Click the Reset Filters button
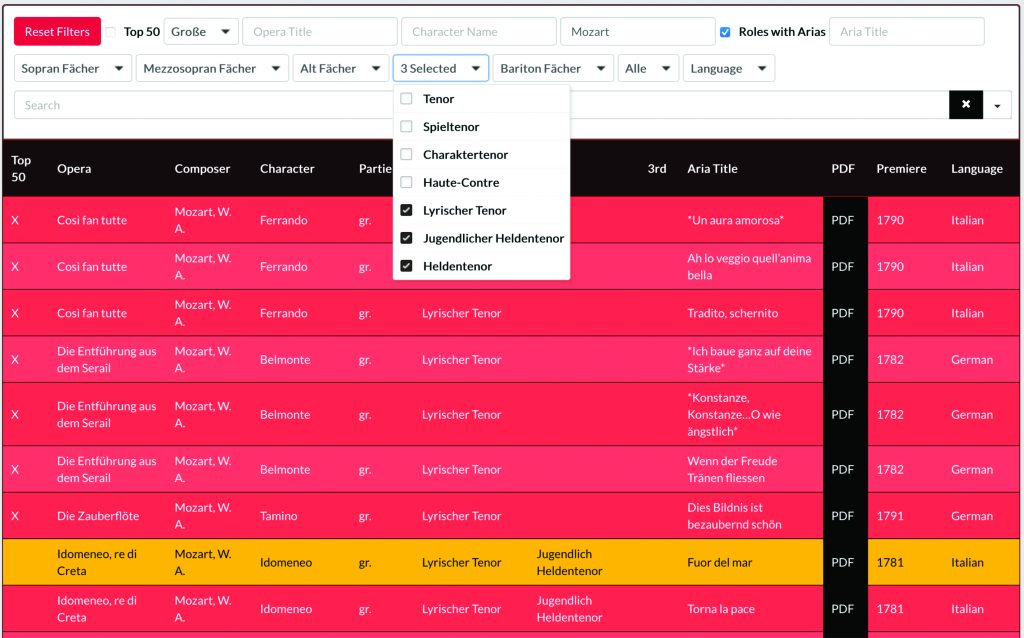 click(57, 31)
